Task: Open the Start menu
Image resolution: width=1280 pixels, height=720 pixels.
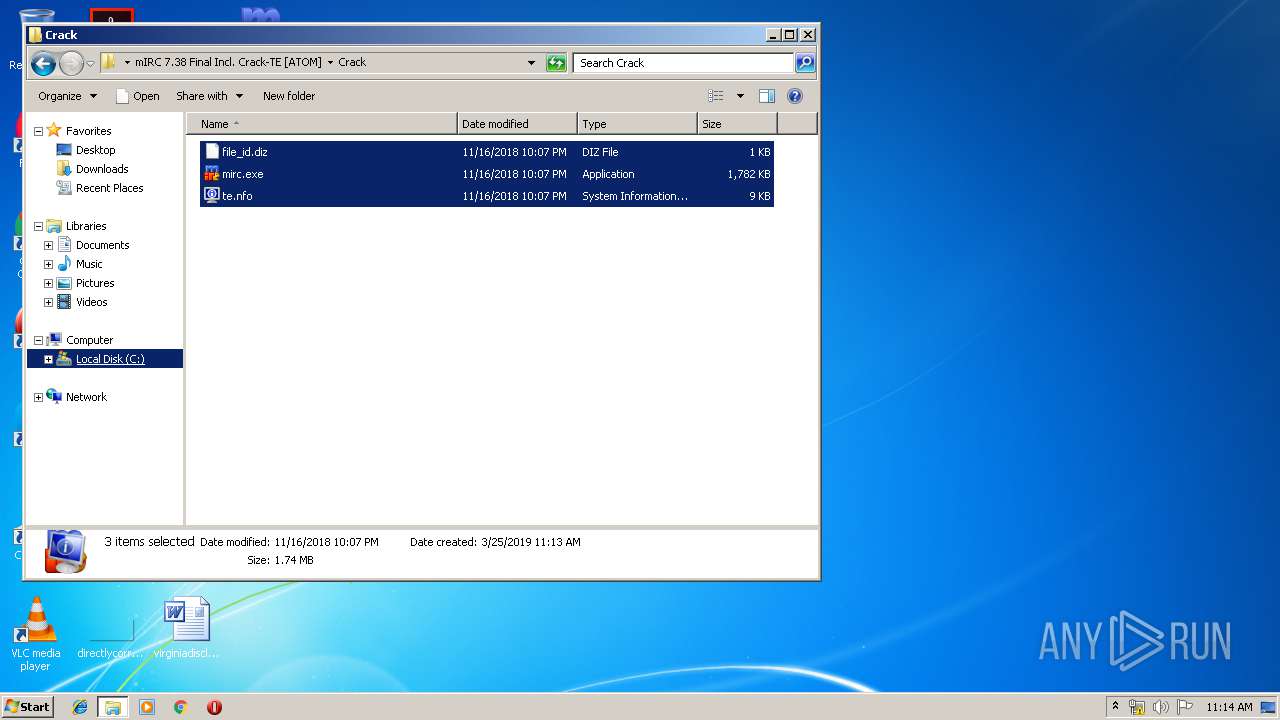Action: [28, 706]
